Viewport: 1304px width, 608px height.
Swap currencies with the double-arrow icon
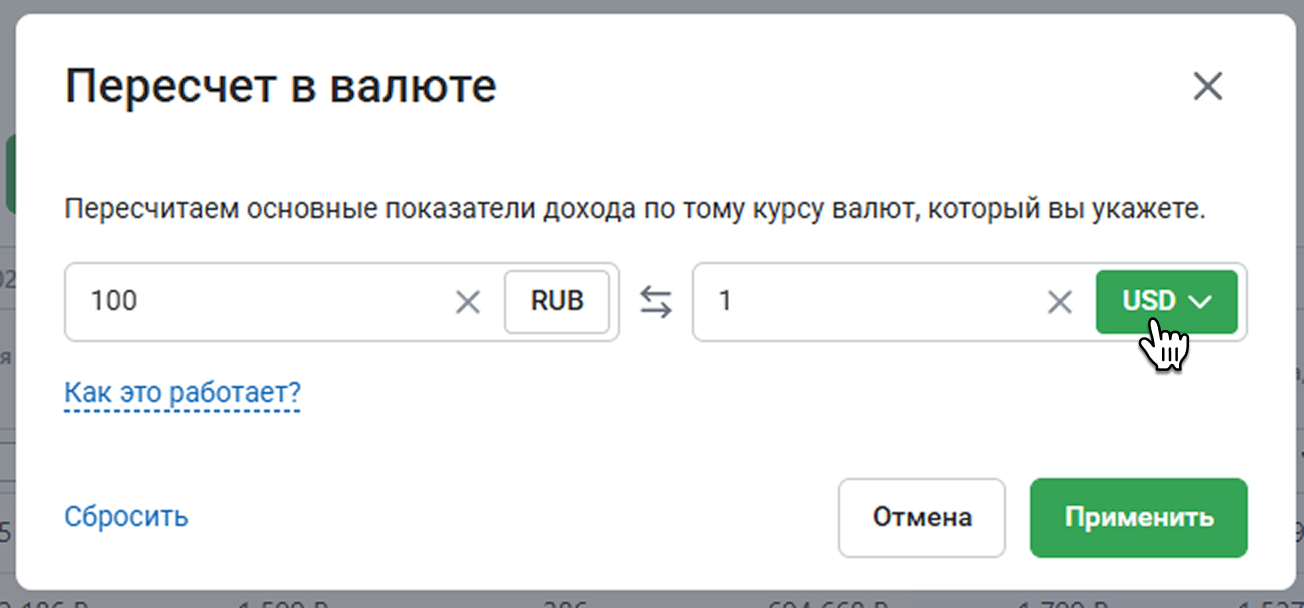(x=656, y=301)
